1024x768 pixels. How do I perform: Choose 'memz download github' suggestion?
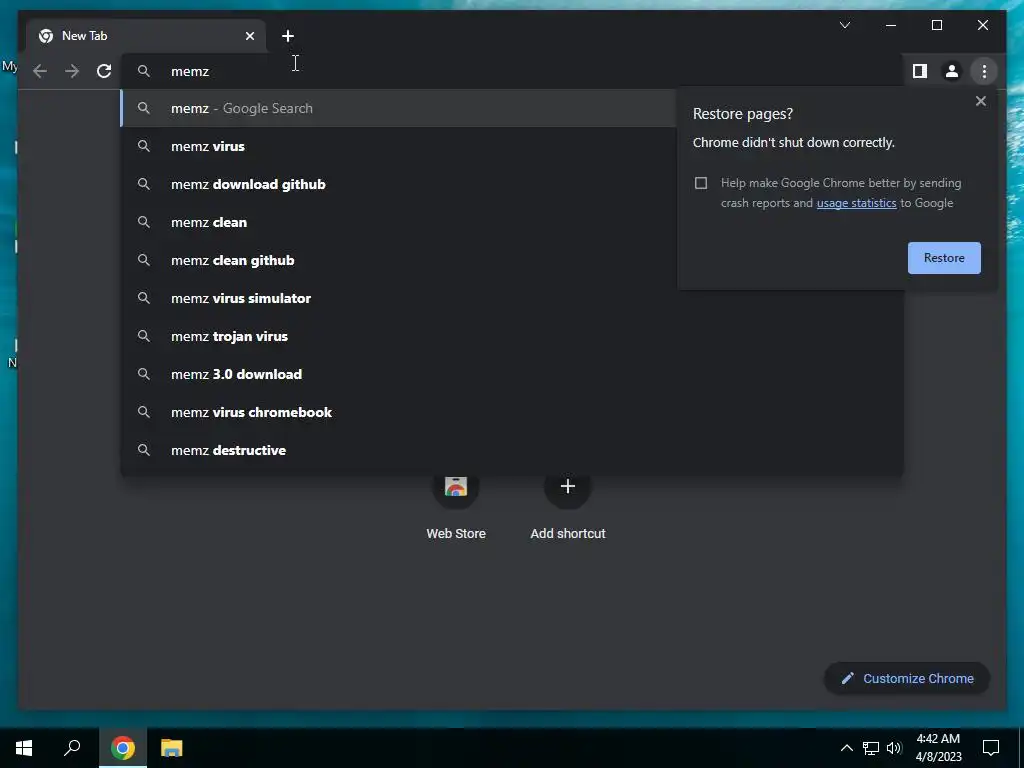(398, 184)
